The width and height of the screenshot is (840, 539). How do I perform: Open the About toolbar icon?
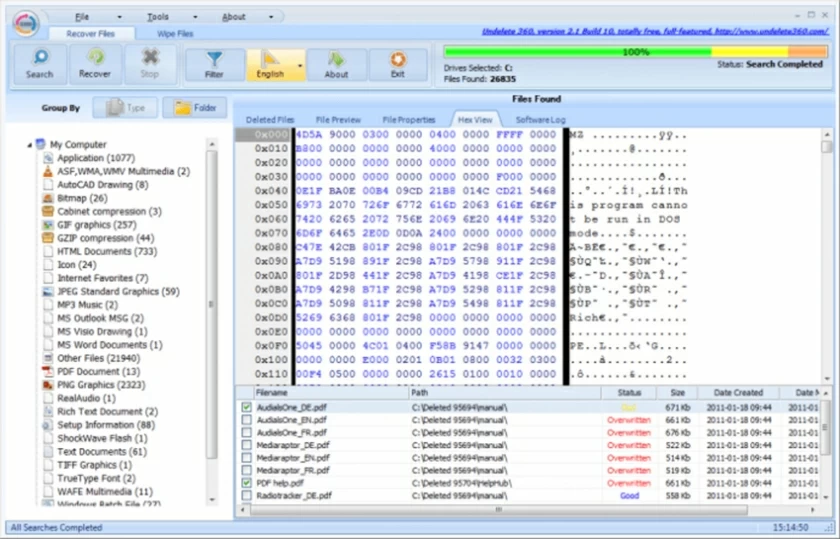click(336, 64)
